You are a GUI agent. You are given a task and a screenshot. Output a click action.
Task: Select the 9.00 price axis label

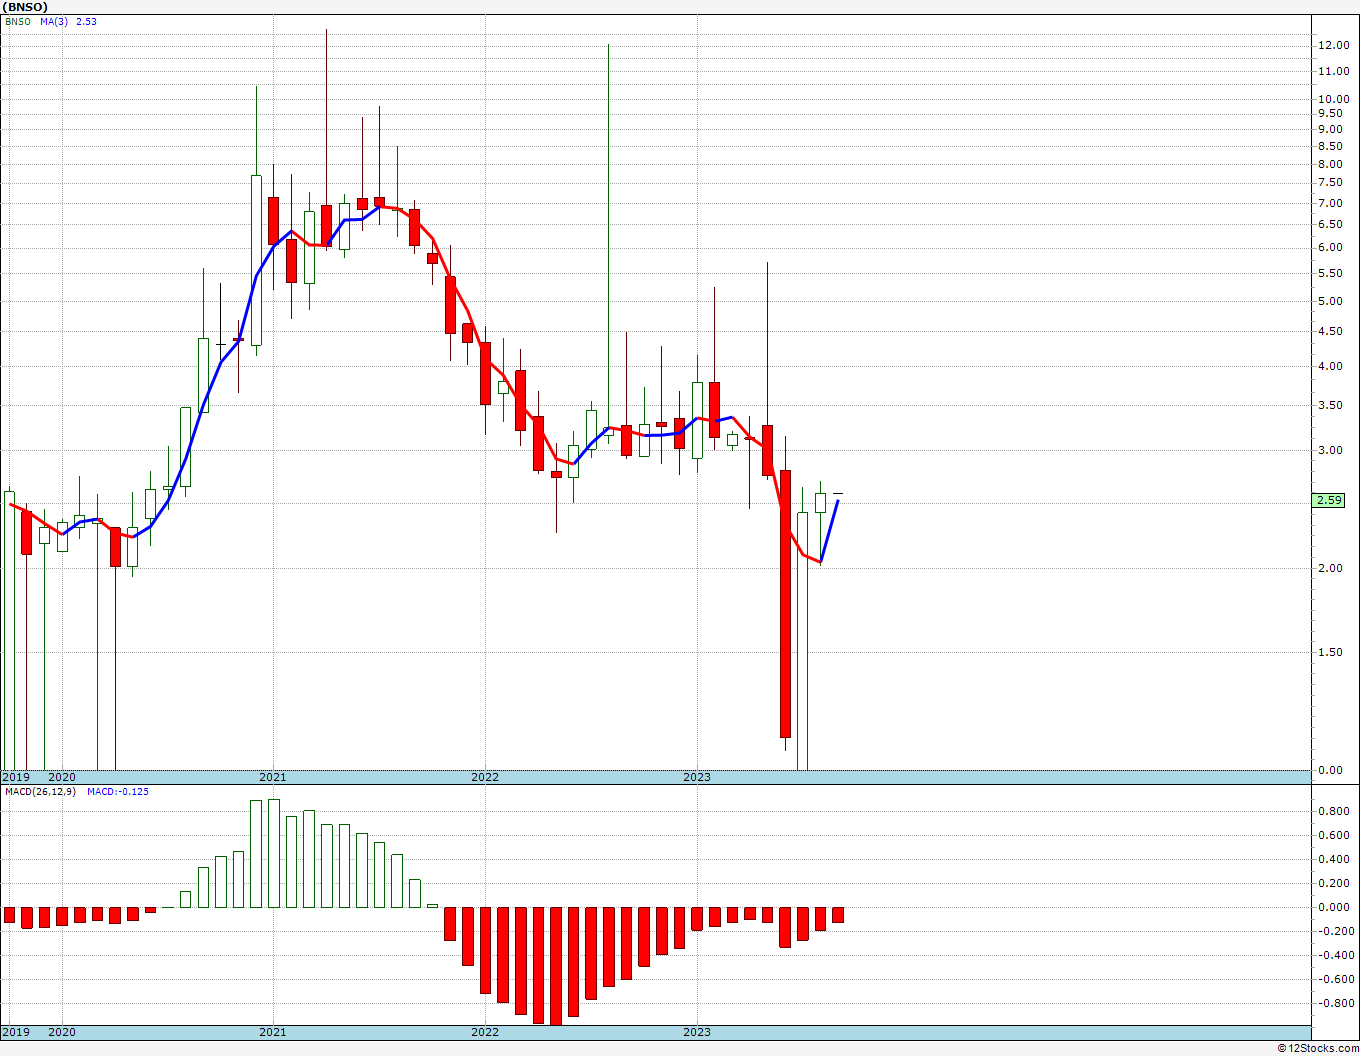coord(1331,129)
